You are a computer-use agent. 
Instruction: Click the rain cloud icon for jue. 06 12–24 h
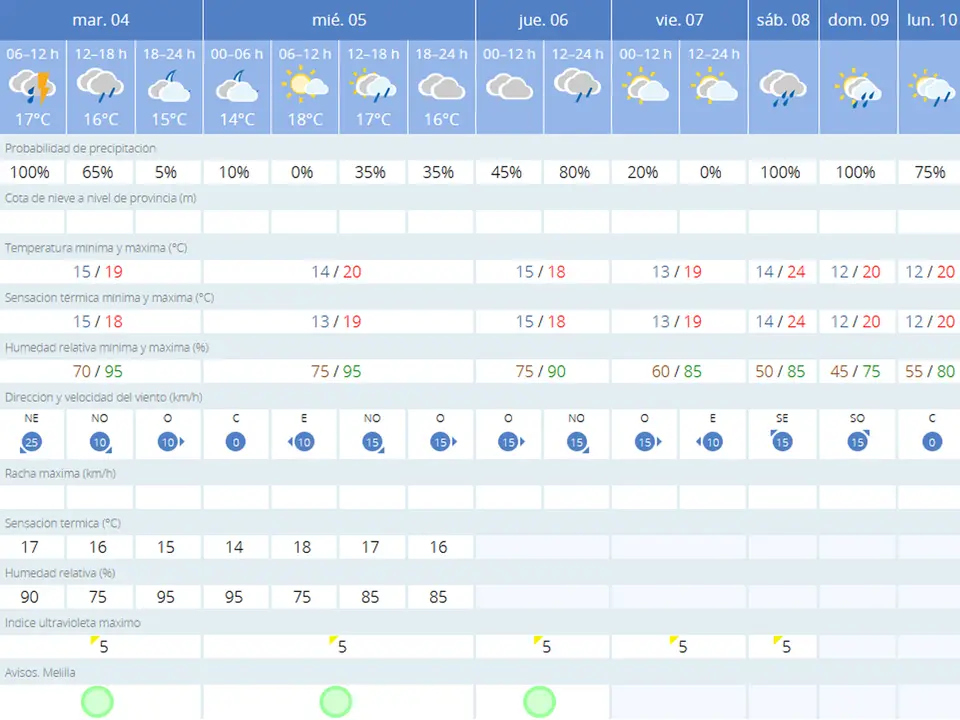pyautogui.click(x=577, y=86)
